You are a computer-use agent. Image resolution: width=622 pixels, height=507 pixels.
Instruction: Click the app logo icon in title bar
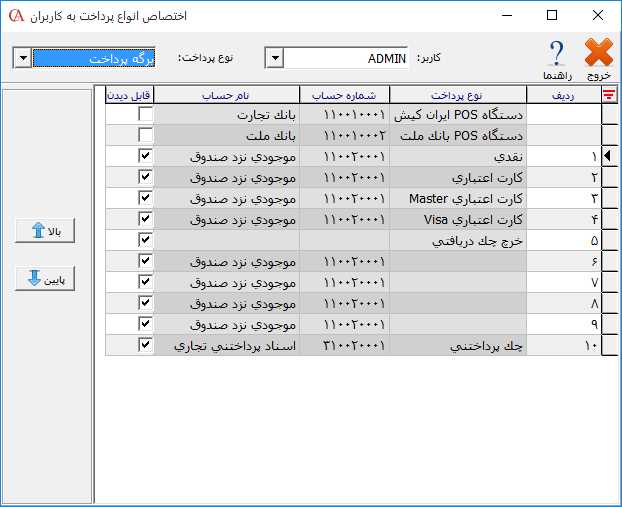click(13, 16)
